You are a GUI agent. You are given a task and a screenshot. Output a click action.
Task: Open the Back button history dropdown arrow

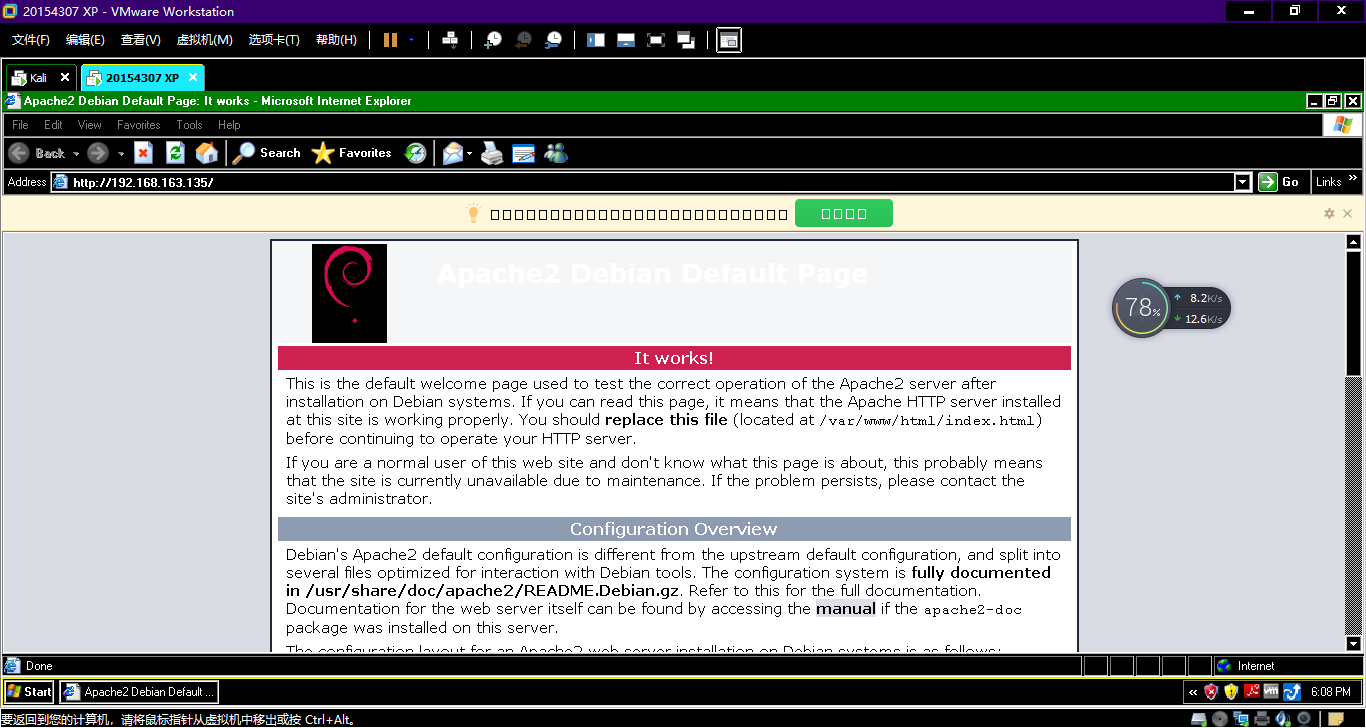click(76, 154)
